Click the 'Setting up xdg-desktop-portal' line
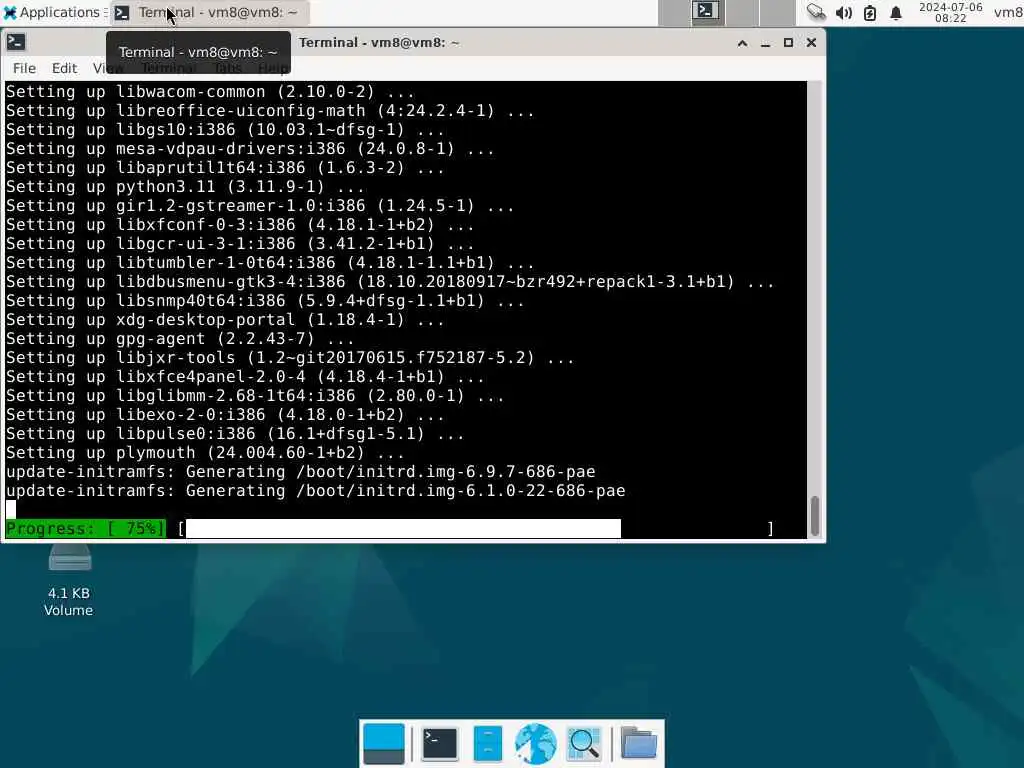Viewport: 1024px width, 768px height. tap(225, 320)
